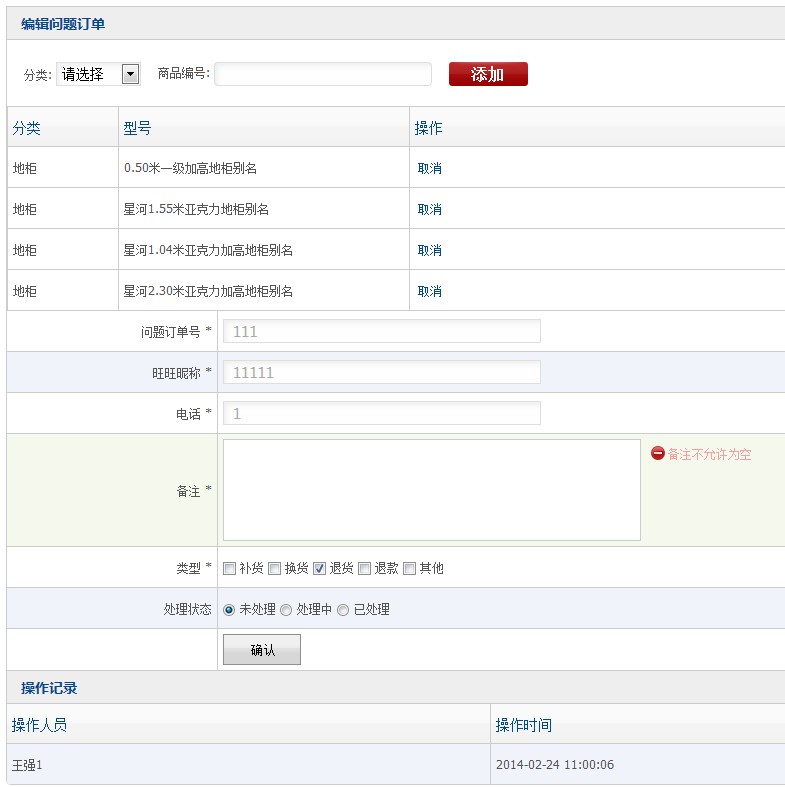Click the 商品编号 input field
This screenshot has height=787, width=785.
(322, 74)
